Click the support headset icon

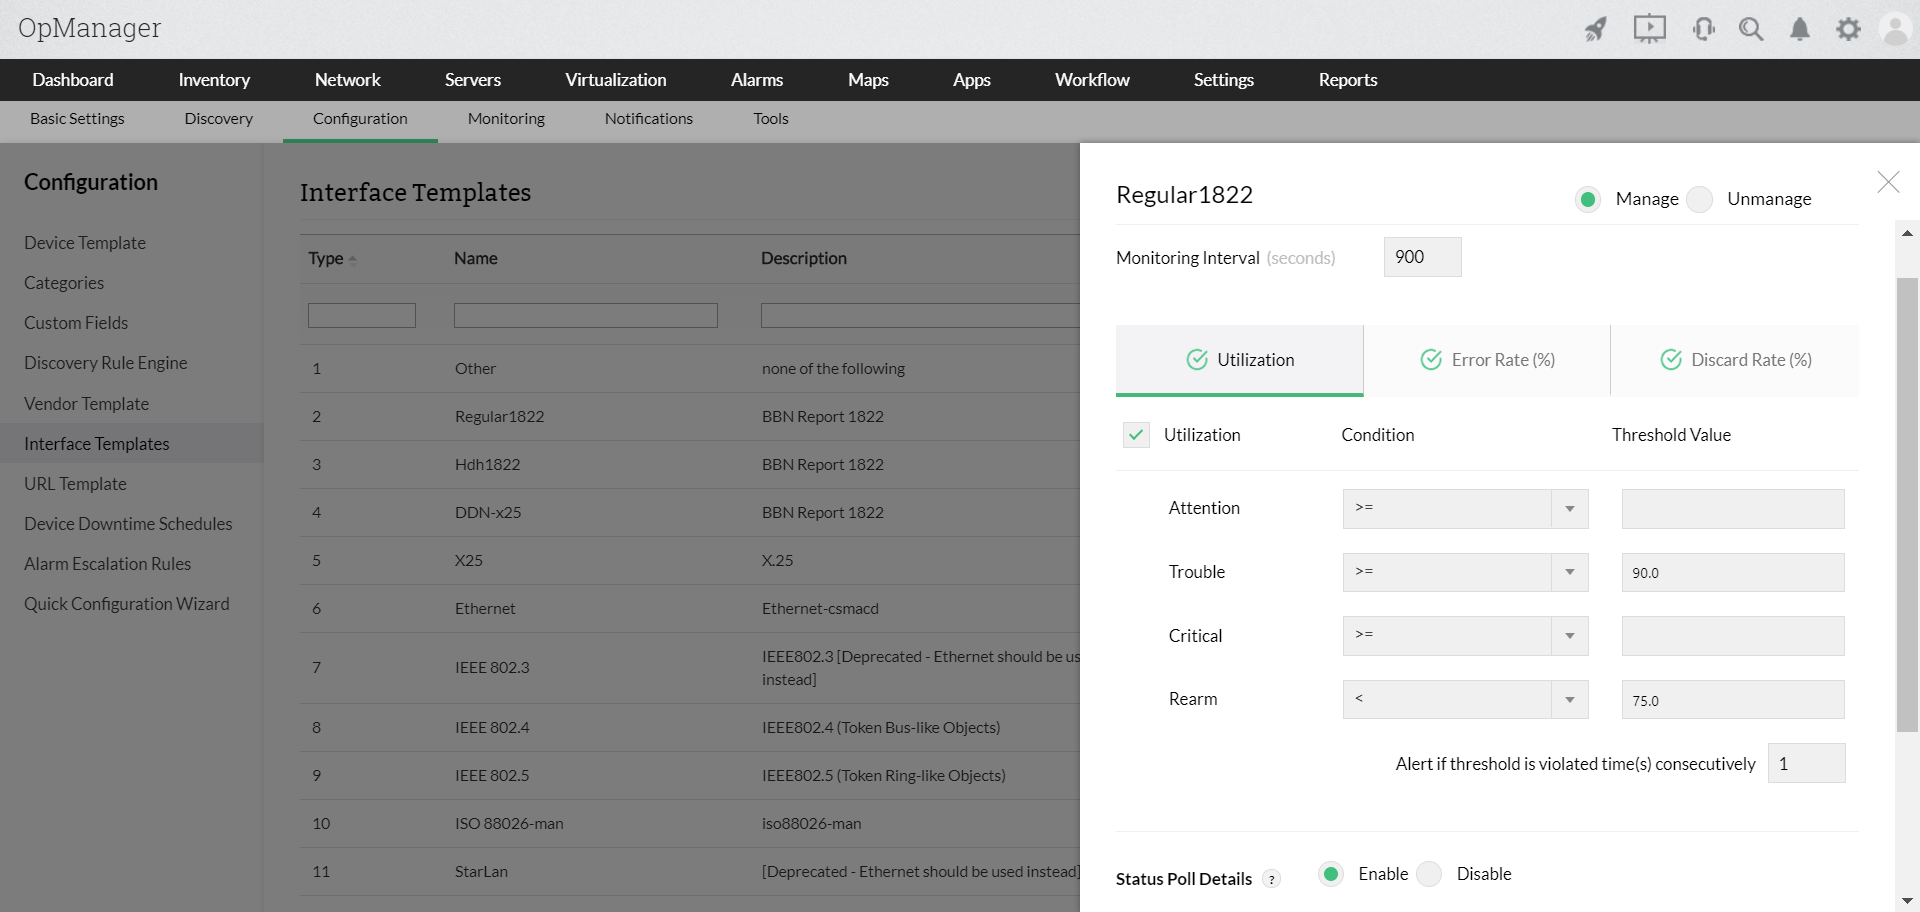1703,28
